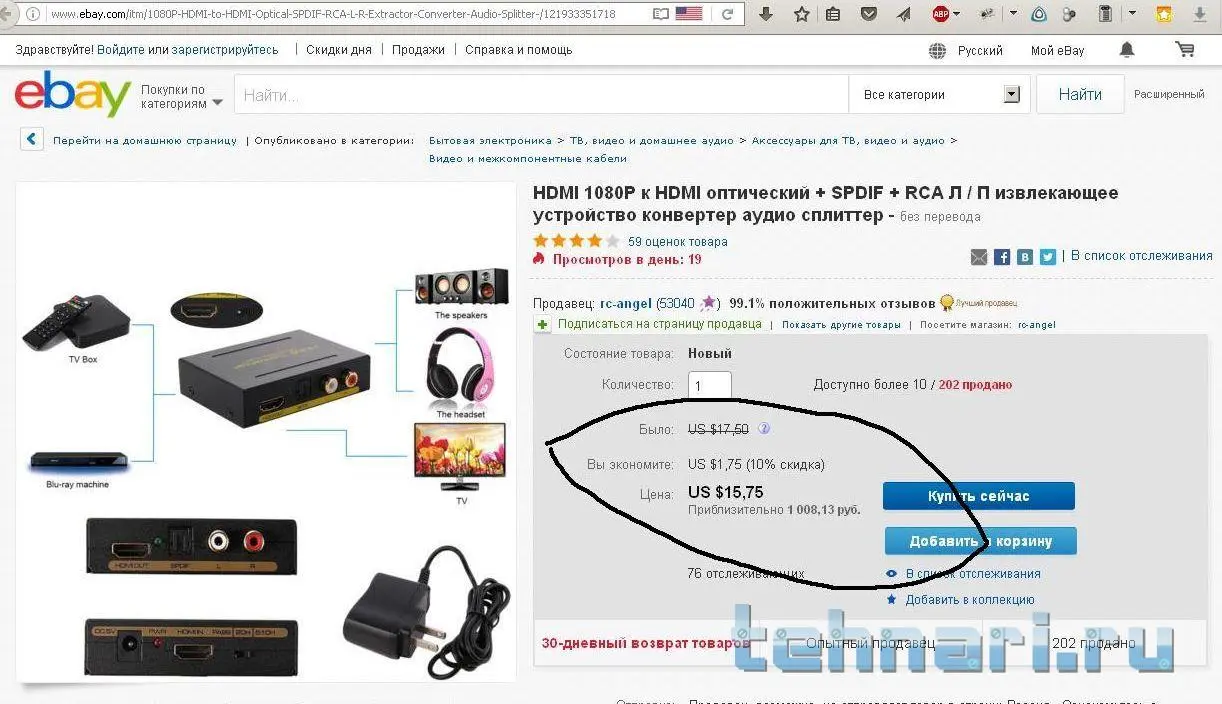1222x704 pixels.
Task: Share listing via email envelope icon
Action: click(x=979, y=257)
